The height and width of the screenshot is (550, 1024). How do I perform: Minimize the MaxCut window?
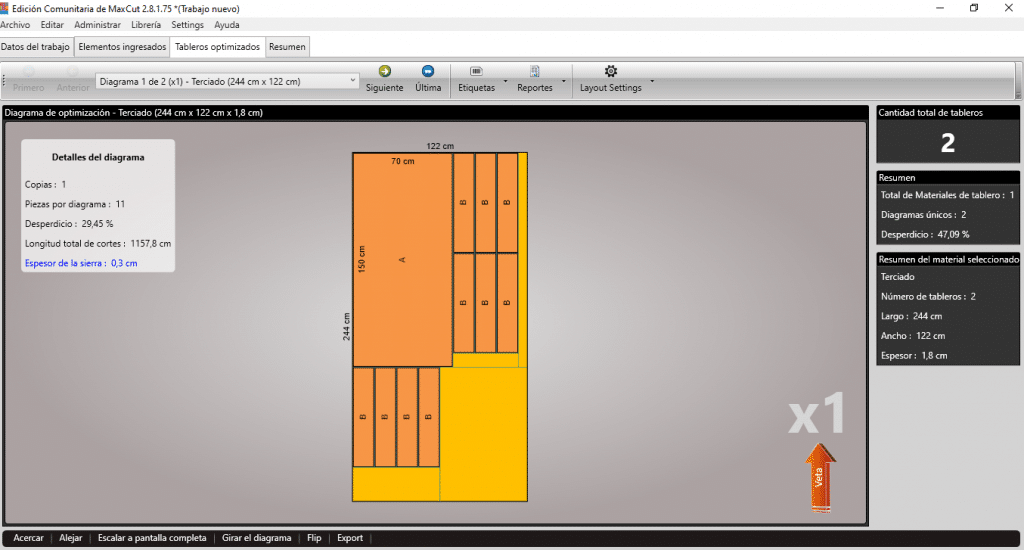click(940, 8)
